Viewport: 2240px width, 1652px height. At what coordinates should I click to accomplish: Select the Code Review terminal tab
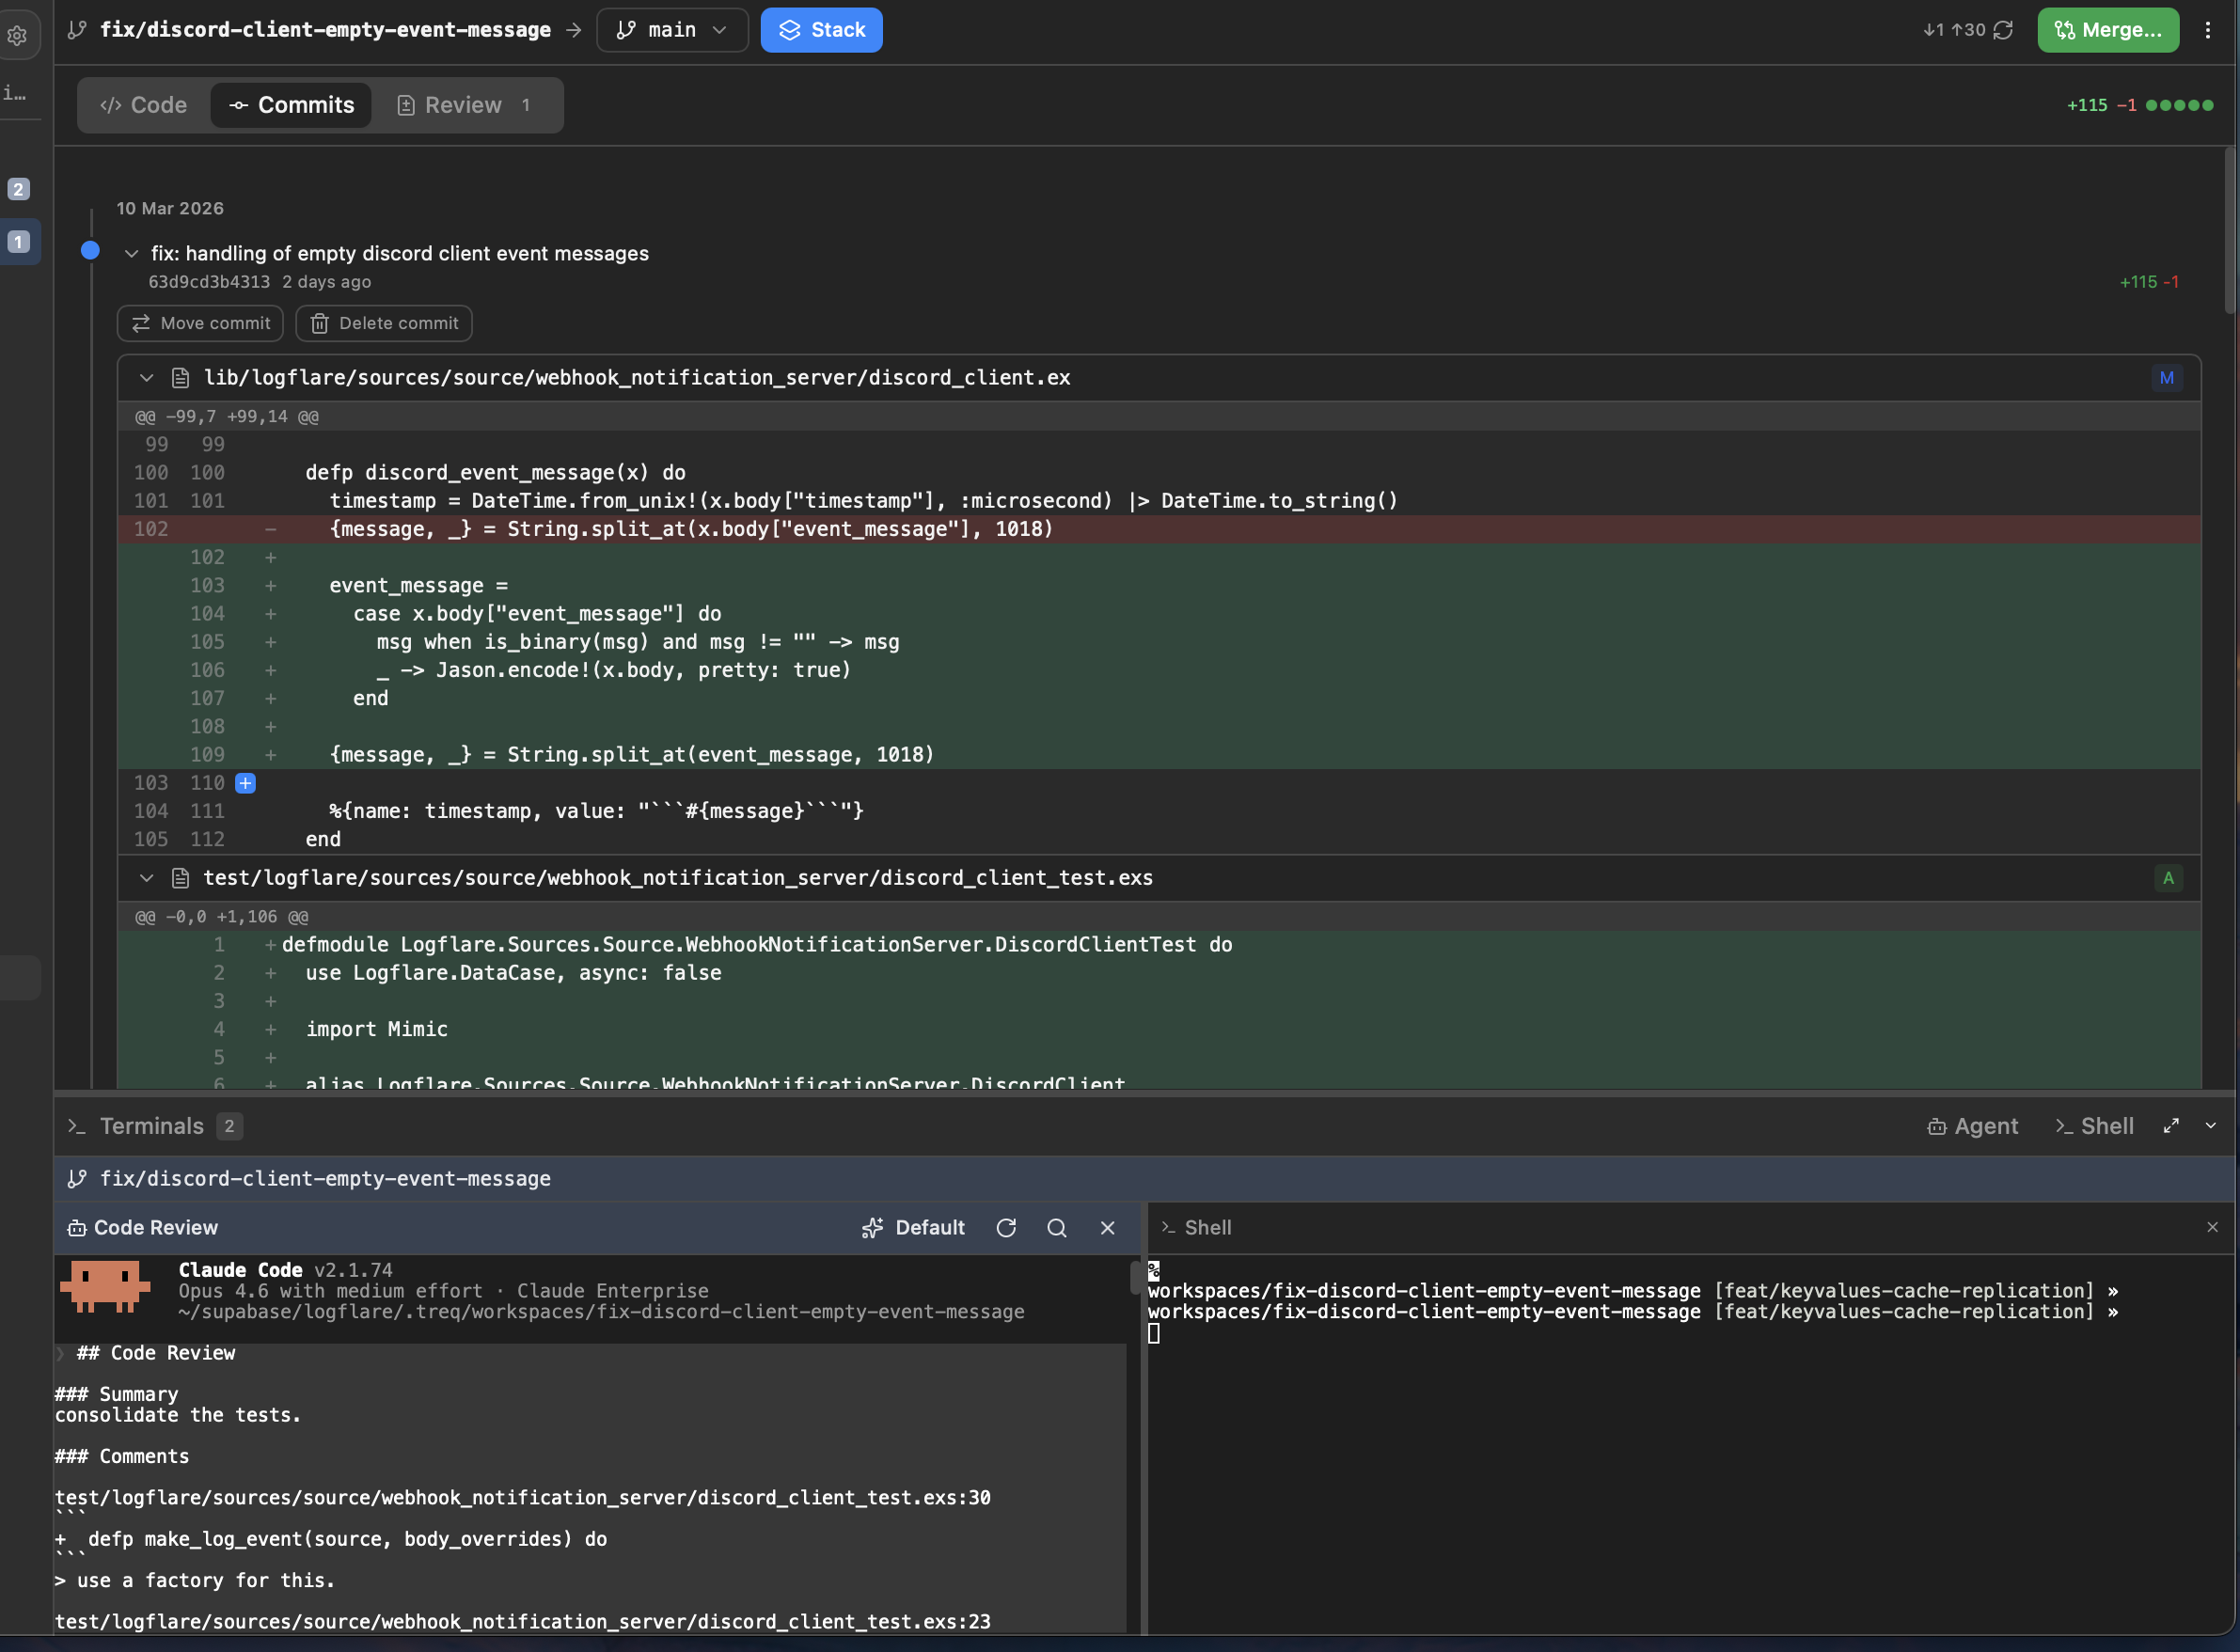pos(142,1228)
